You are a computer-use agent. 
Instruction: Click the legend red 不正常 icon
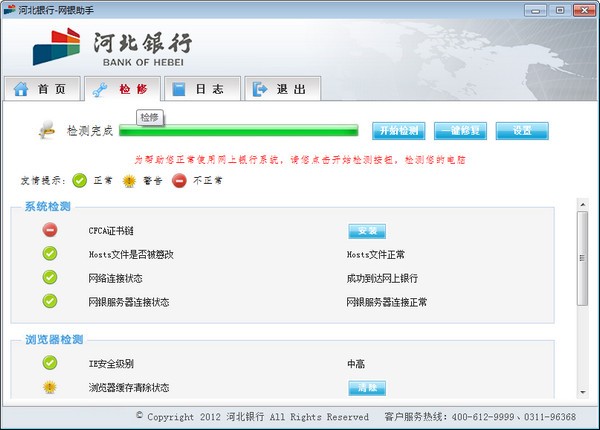(x=179, y=180)
